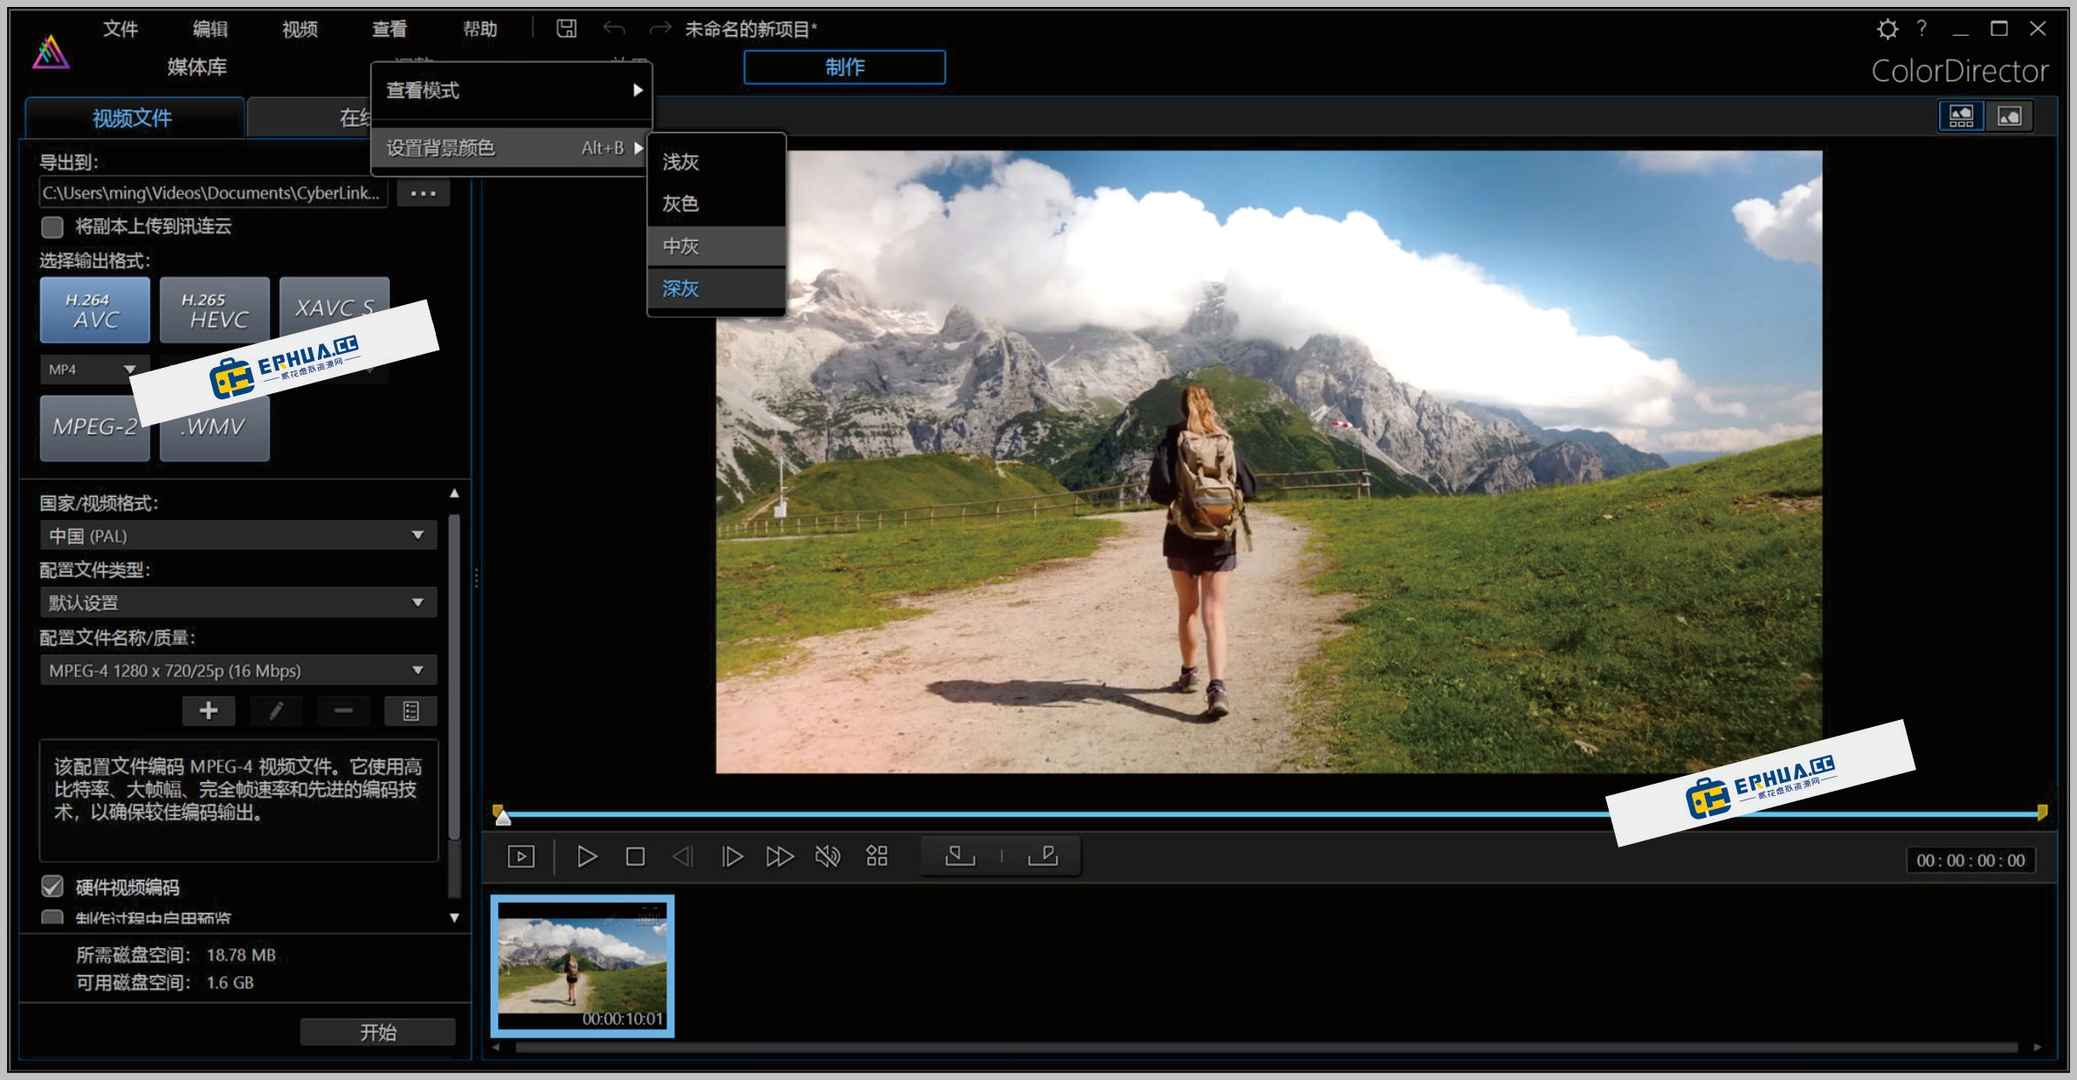Add a new profile with plus icon

(208, 711)
